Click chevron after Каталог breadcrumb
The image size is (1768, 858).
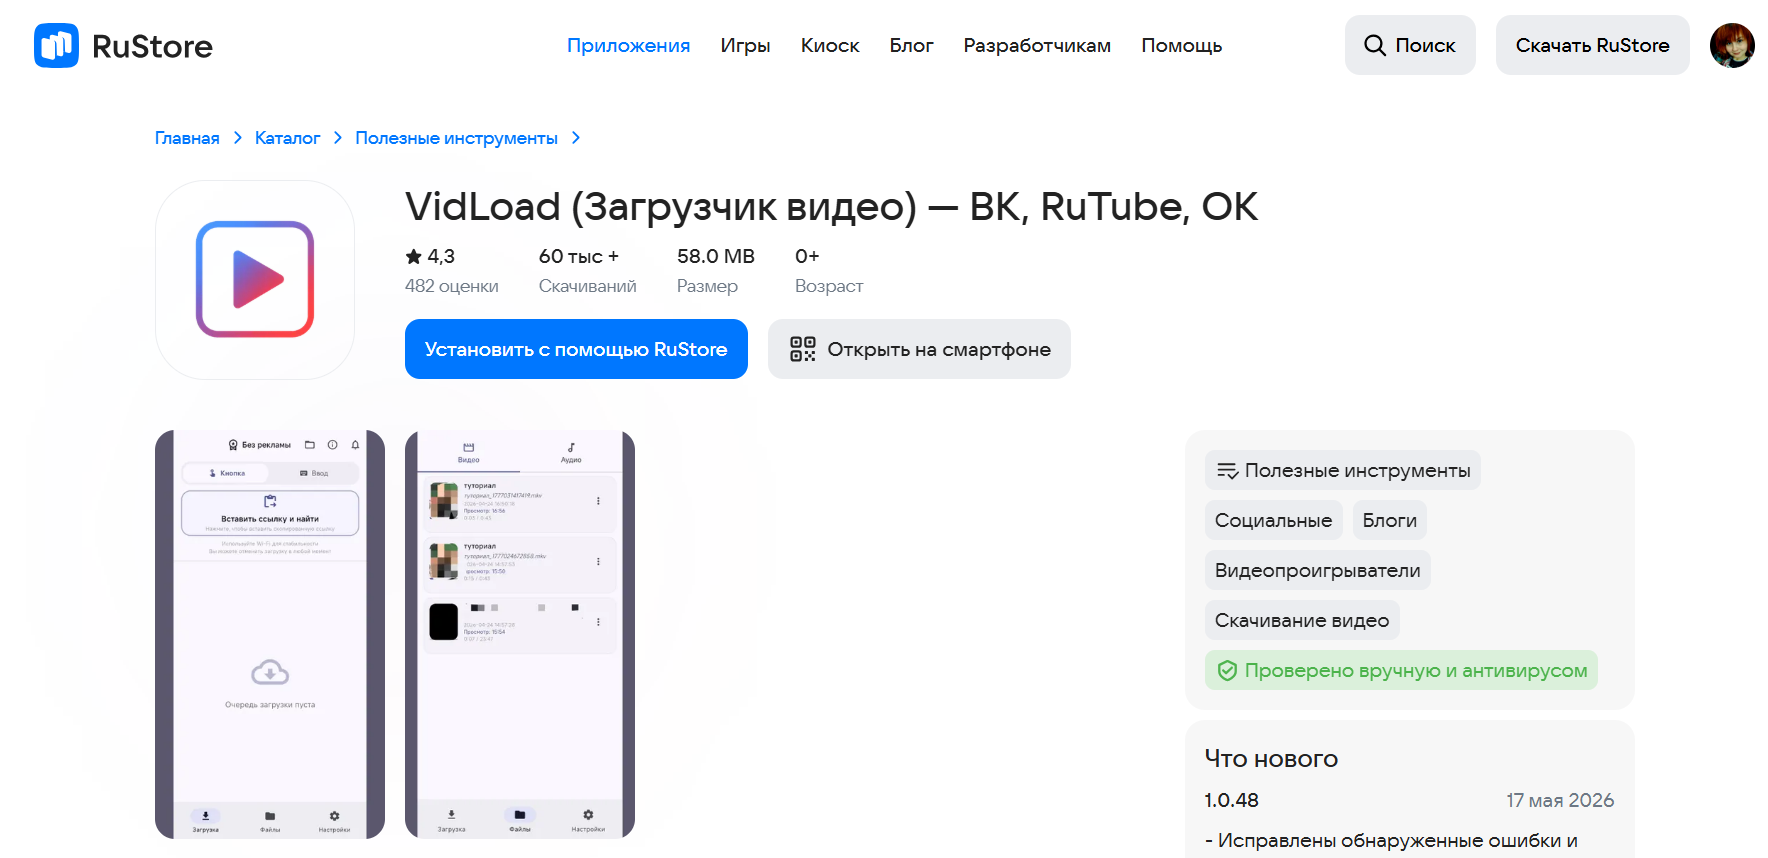(x=338, y=138)
